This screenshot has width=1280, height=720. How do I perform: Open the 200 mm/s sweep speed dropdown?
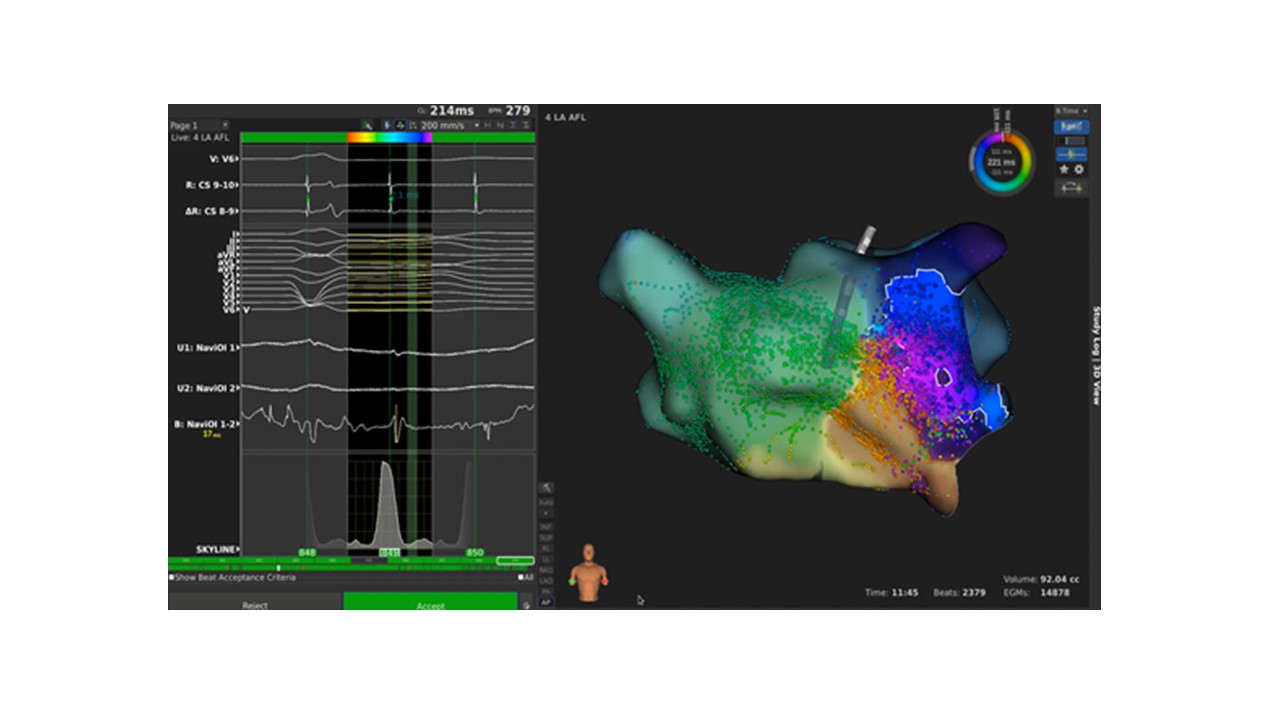(450, 125)
